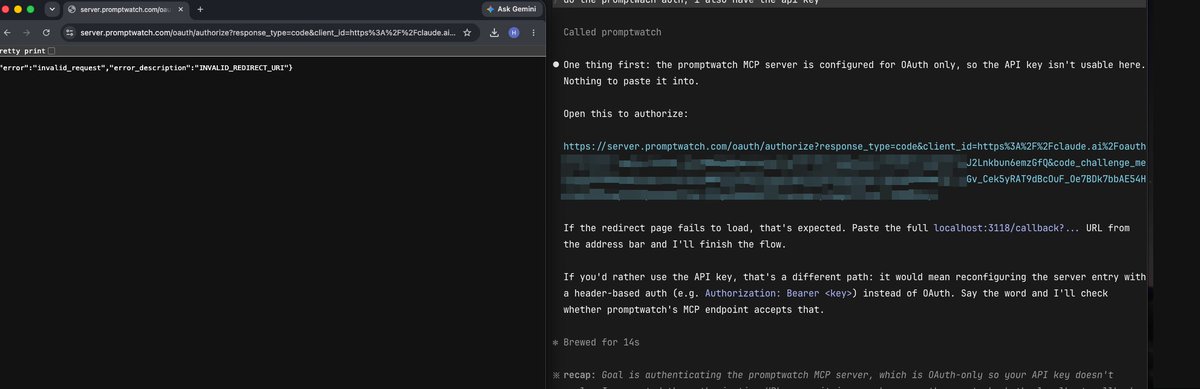The height and width of the screenshot is (389, 1200).
Task: Close the server.promptwatch.com browser tab
Action: tap(182, 8)
